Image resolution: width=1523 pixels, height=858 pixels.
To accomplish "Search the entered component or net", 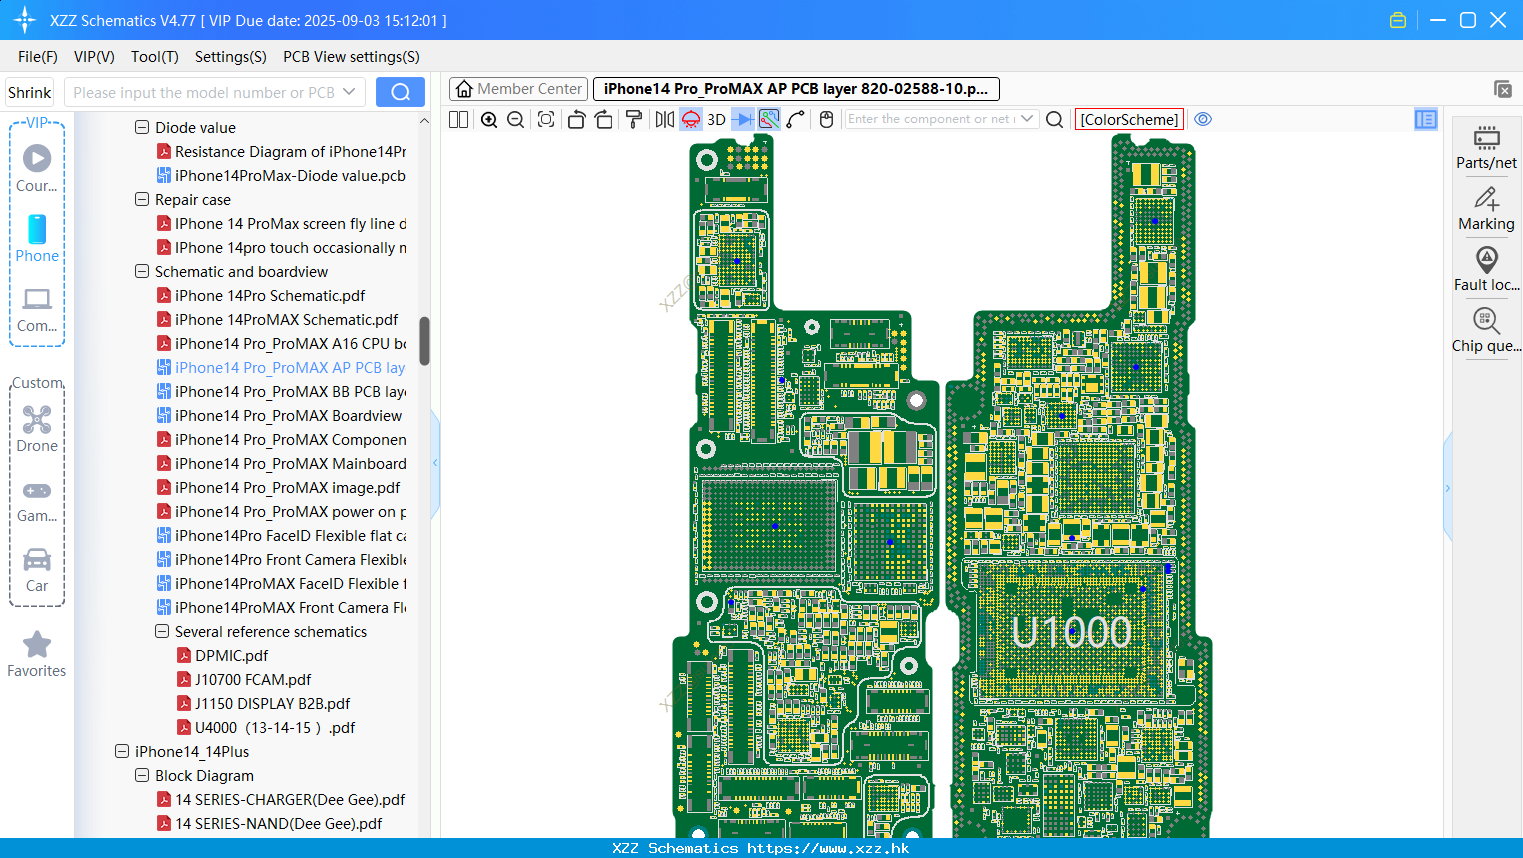I will coord(1054,119).
